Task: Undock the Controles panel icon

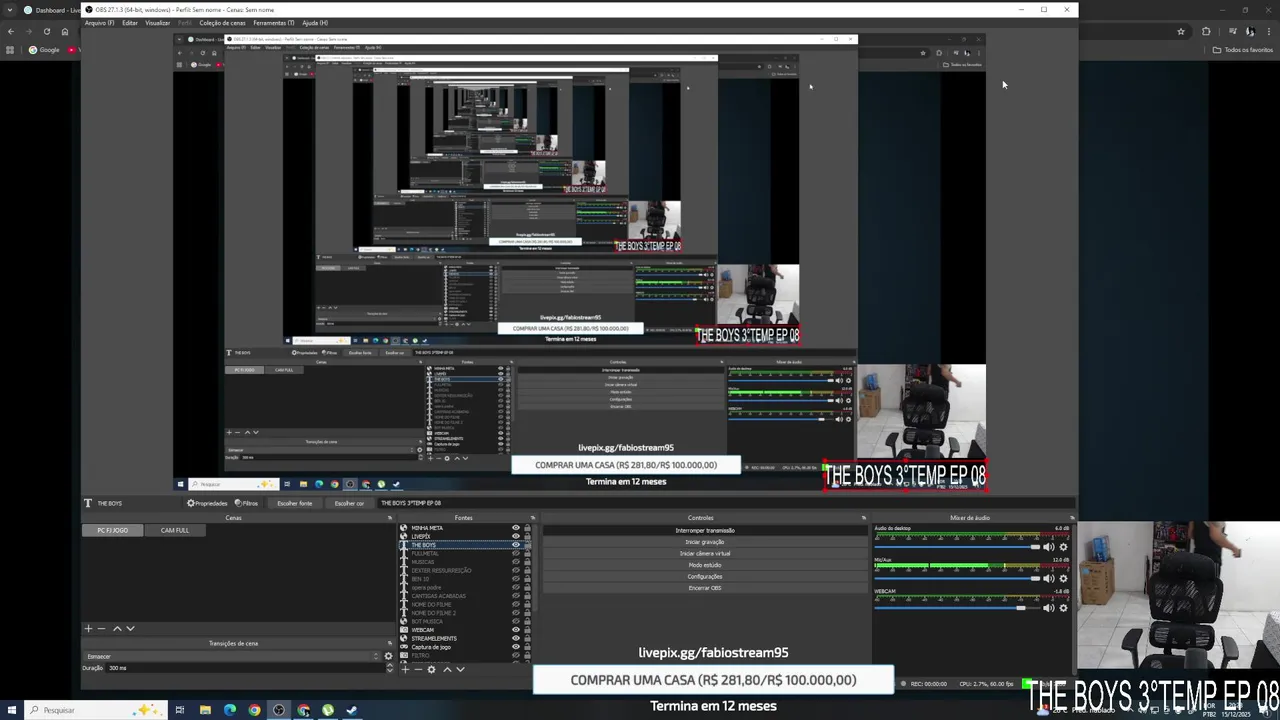Action: 864,518
